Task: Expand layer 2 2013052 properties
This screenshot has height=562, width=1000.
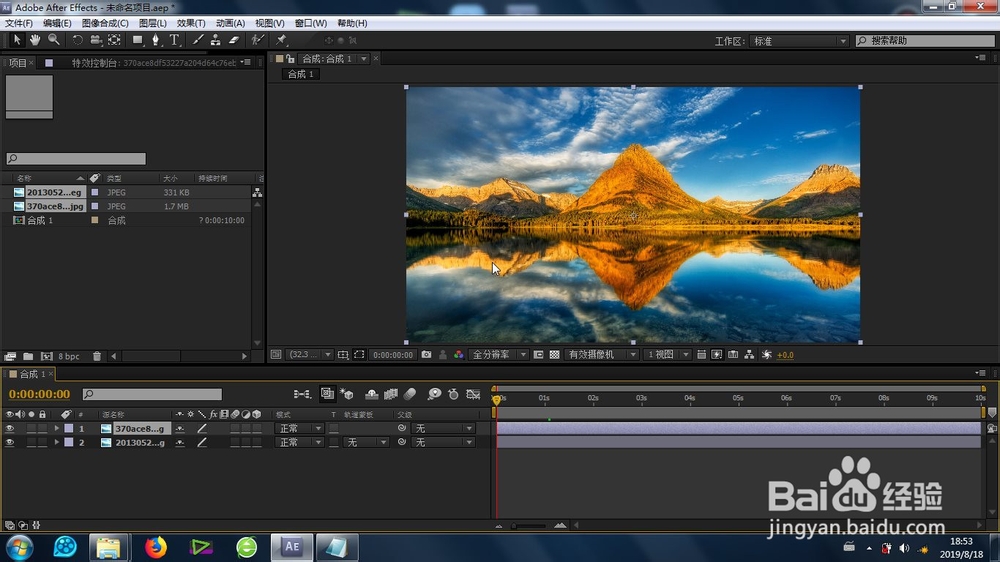Action: (x=57, y=443)
